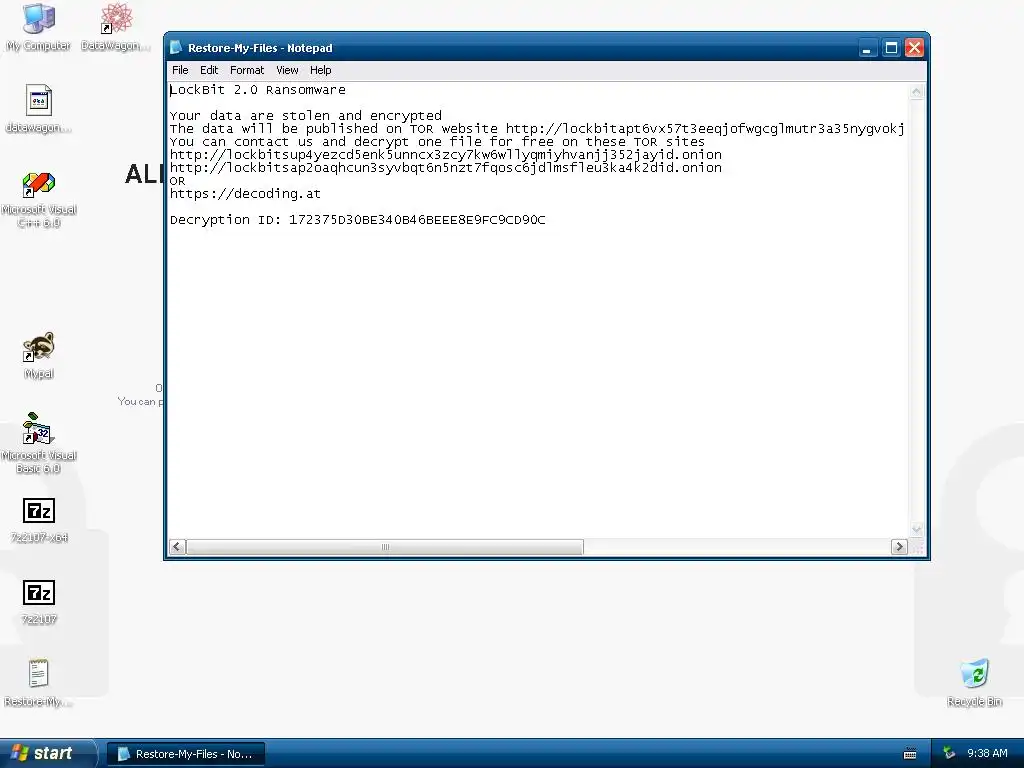
Task: Maximize the Notepad window
Action: coord(891,48)
